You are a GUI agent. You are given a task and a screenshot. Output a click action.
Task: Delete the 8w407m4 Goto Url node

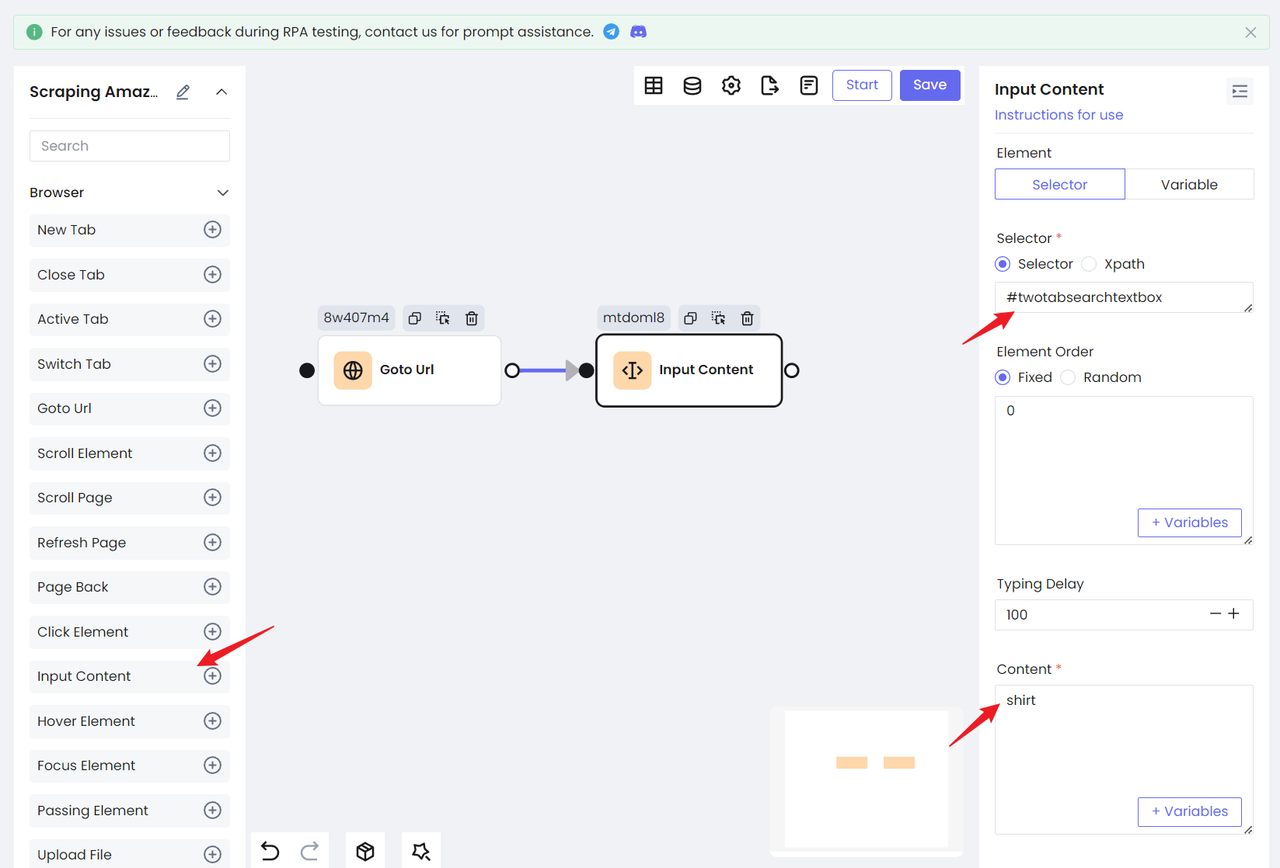471,318
